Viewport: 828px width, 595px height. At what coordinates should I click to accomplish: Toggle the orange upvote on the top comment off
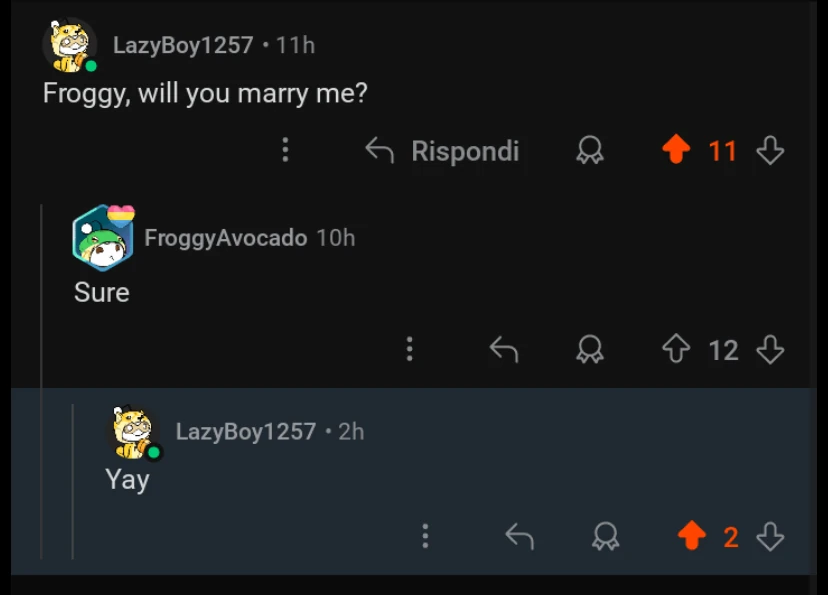pos(677,150)
